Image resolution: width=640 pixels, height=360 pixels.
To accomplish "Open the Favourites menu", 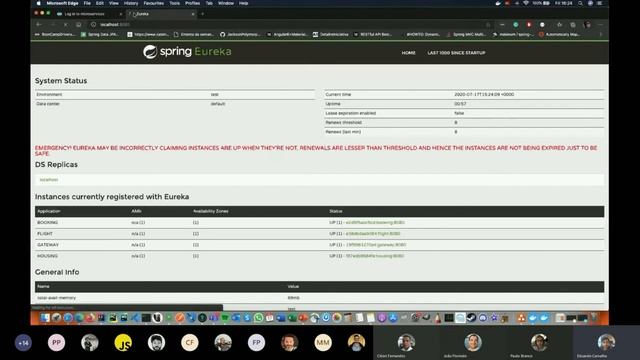I will 153,3.
